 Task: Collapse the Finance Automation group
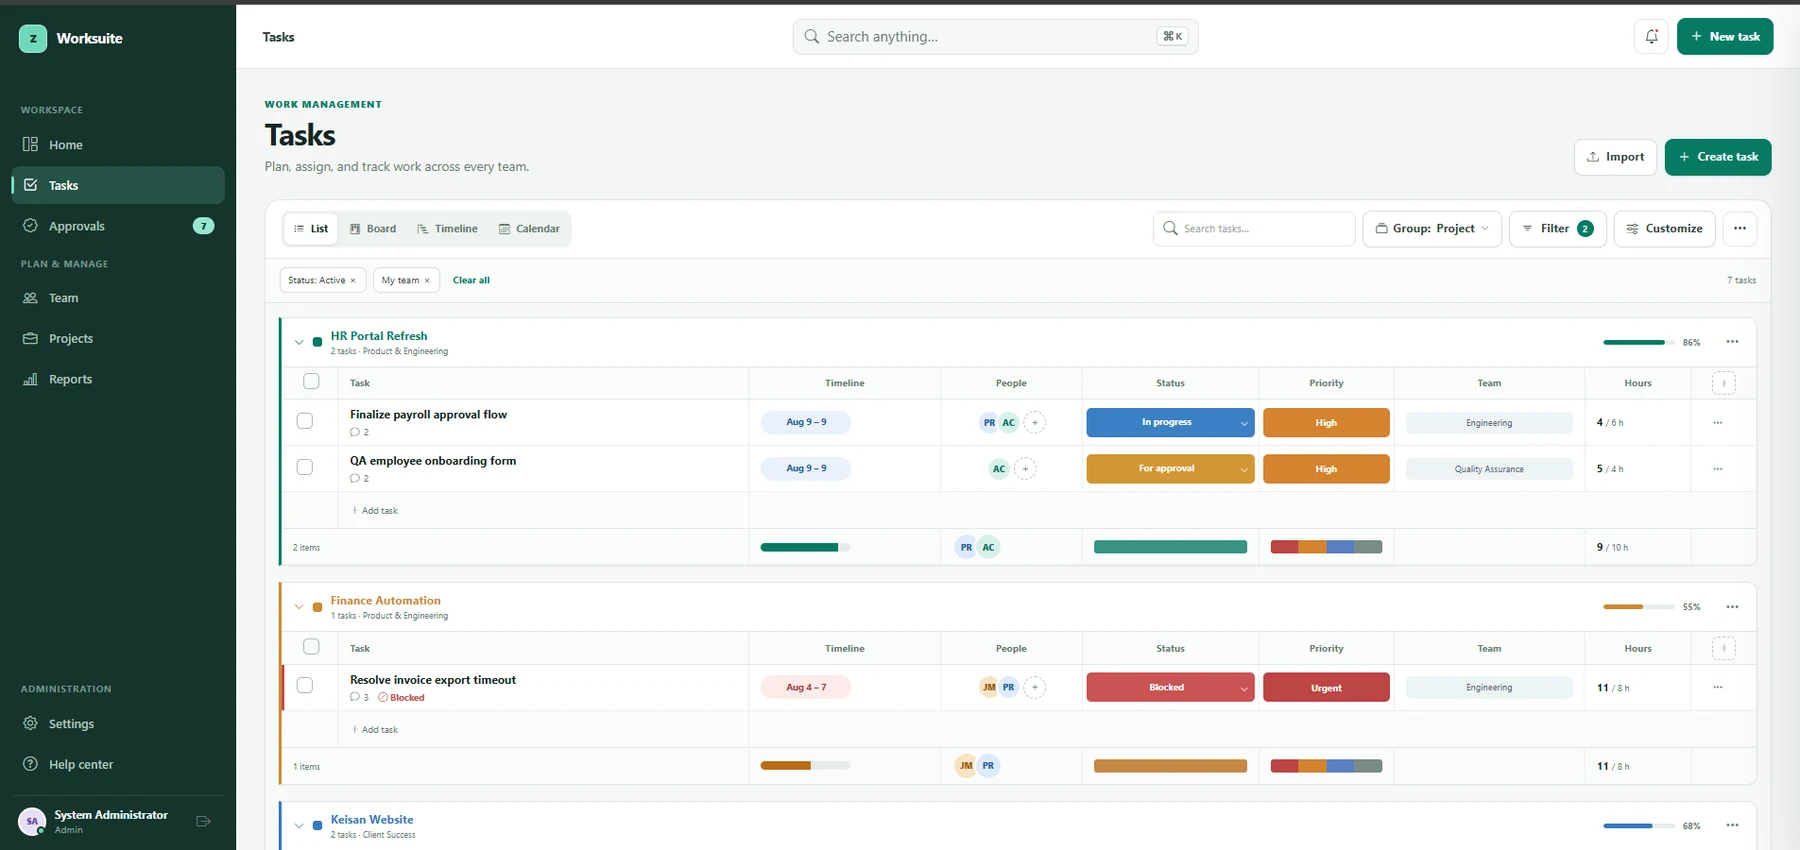299,607
